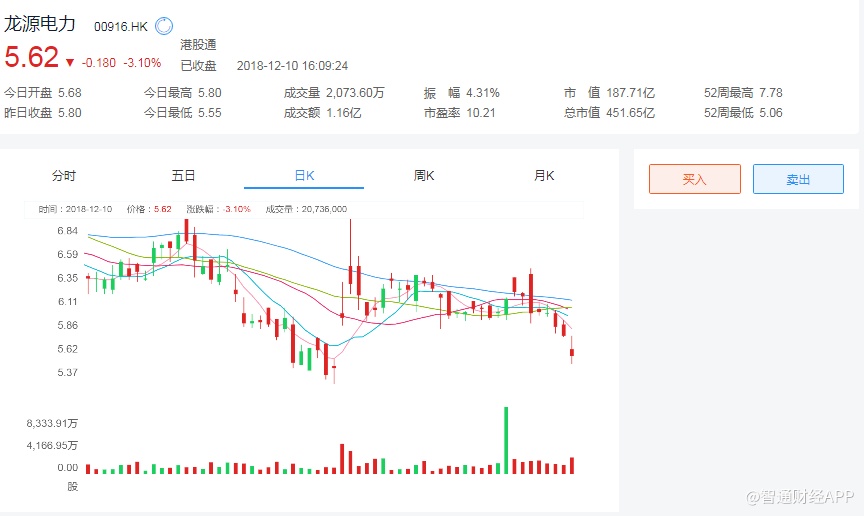The image size is (864, 516).
Task: Switch to the 周K weekly tab
Action: 424,176
